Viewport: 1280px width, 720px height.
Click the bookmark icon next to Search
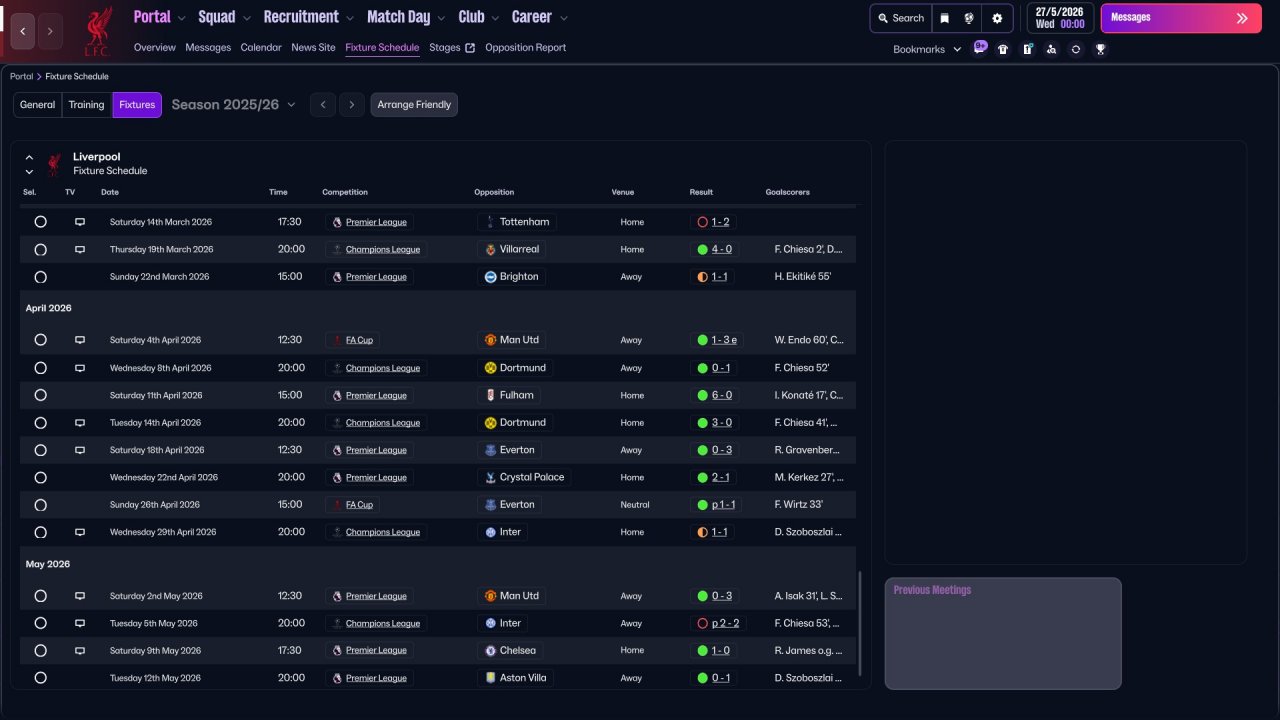[944, 18]
